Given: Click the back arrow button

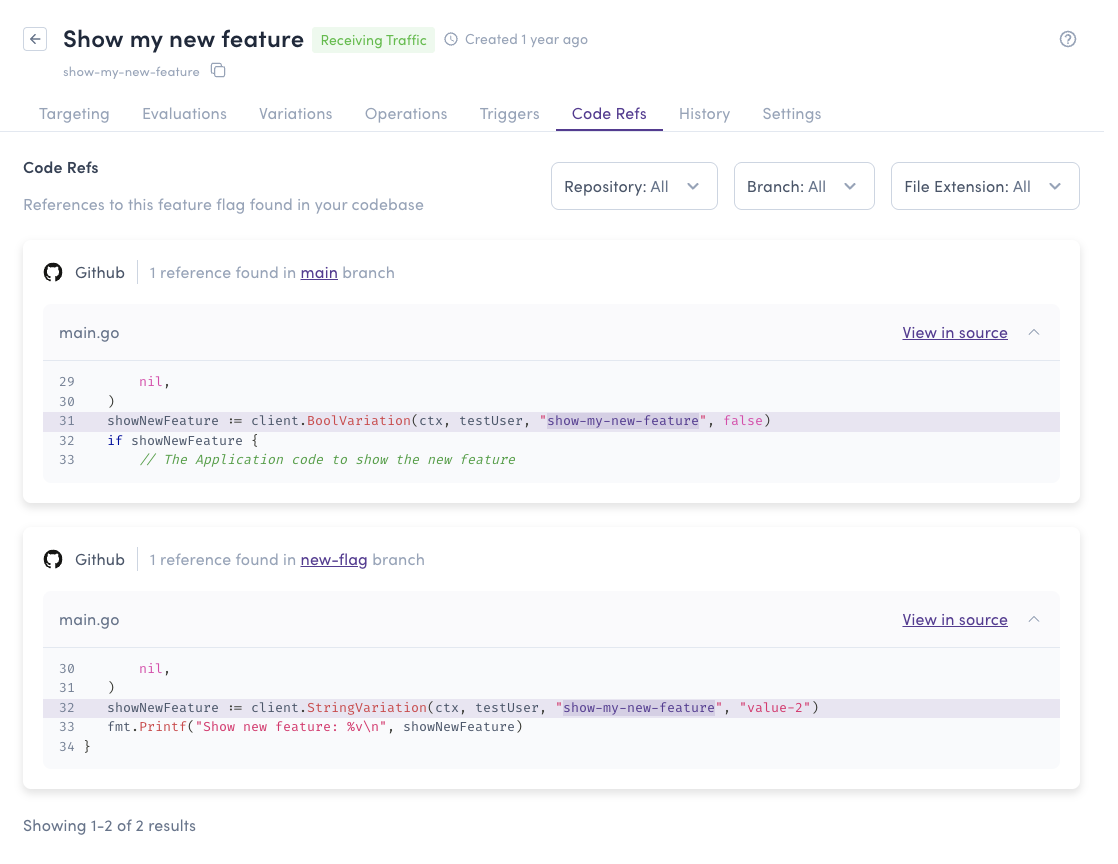Looking at the screenshot, I should pos(35,39).
